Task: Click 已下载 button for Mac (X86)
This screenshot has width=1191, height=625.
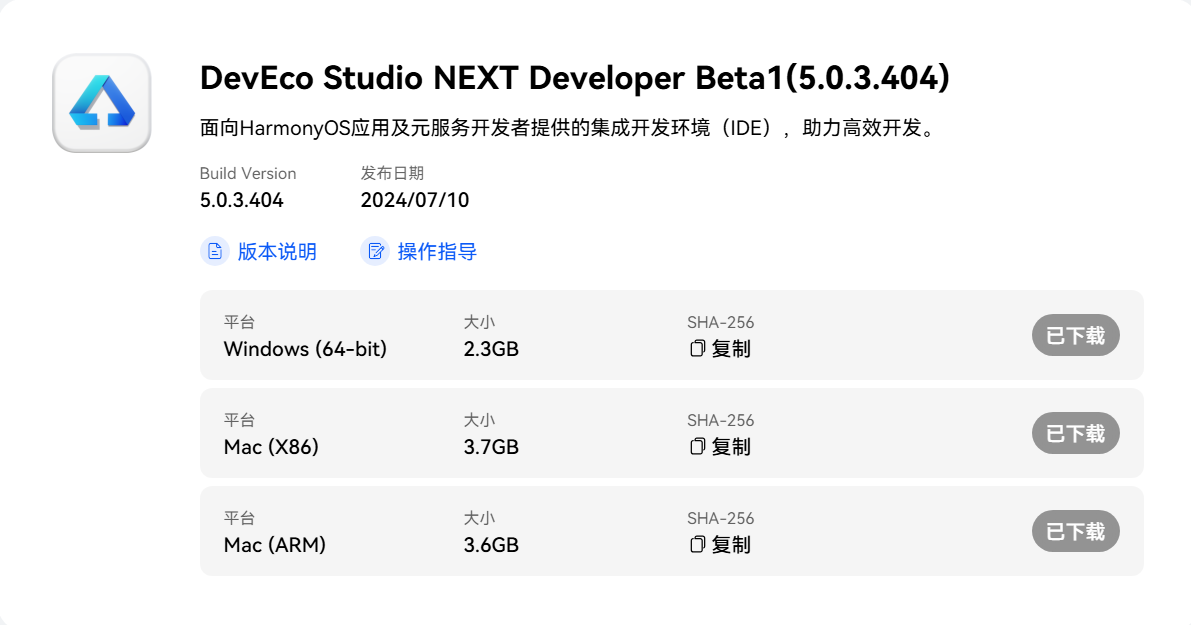Action: (x=1076, y=433)
